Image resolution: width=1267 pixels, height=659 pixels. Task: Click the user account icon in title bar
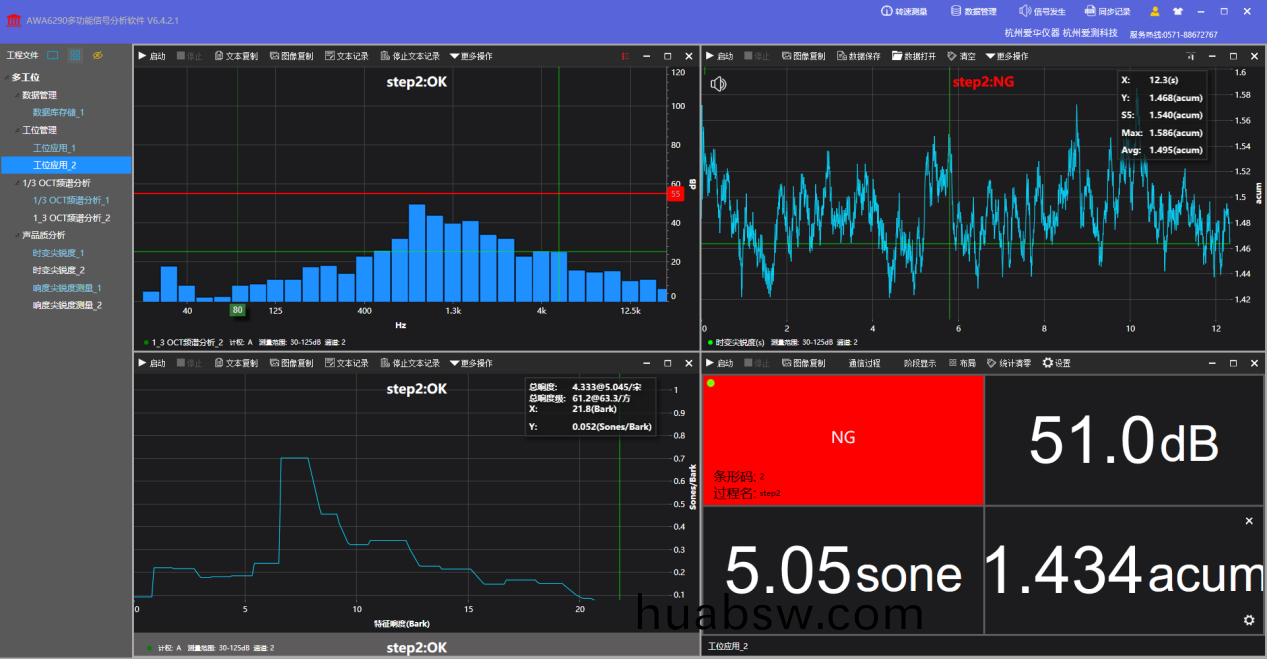point(1155,11)
